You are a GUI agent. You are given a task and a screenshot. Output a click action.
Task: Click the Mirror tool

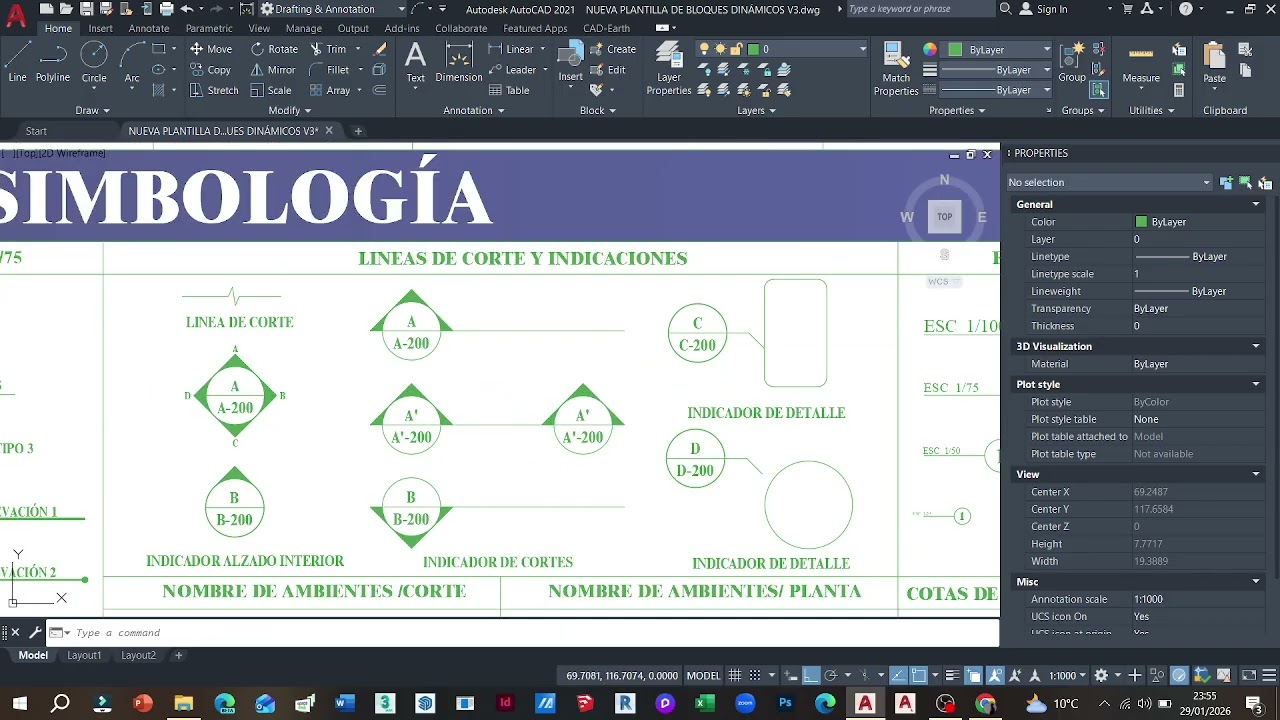pyautogui.click(x=273, y=70)
